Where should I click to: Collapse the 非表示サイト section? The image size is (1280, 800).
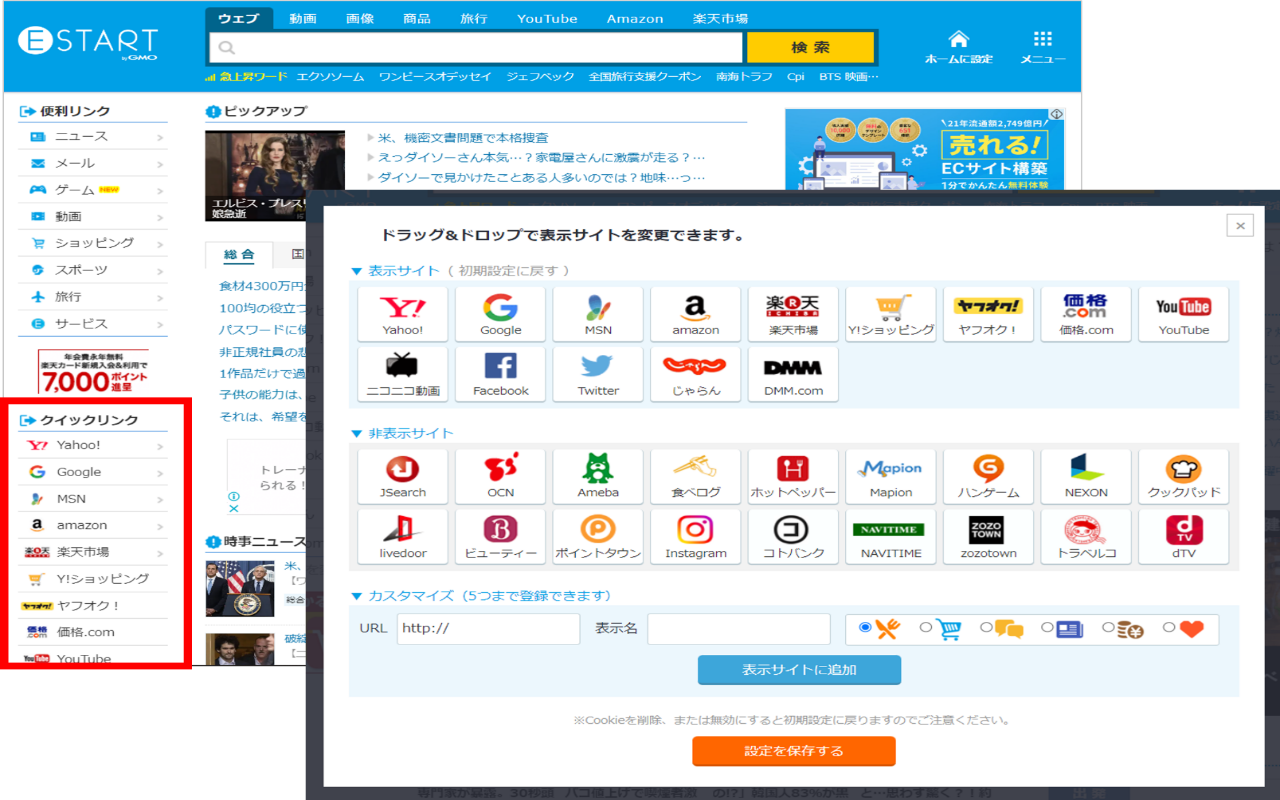[x=357, y=433]
